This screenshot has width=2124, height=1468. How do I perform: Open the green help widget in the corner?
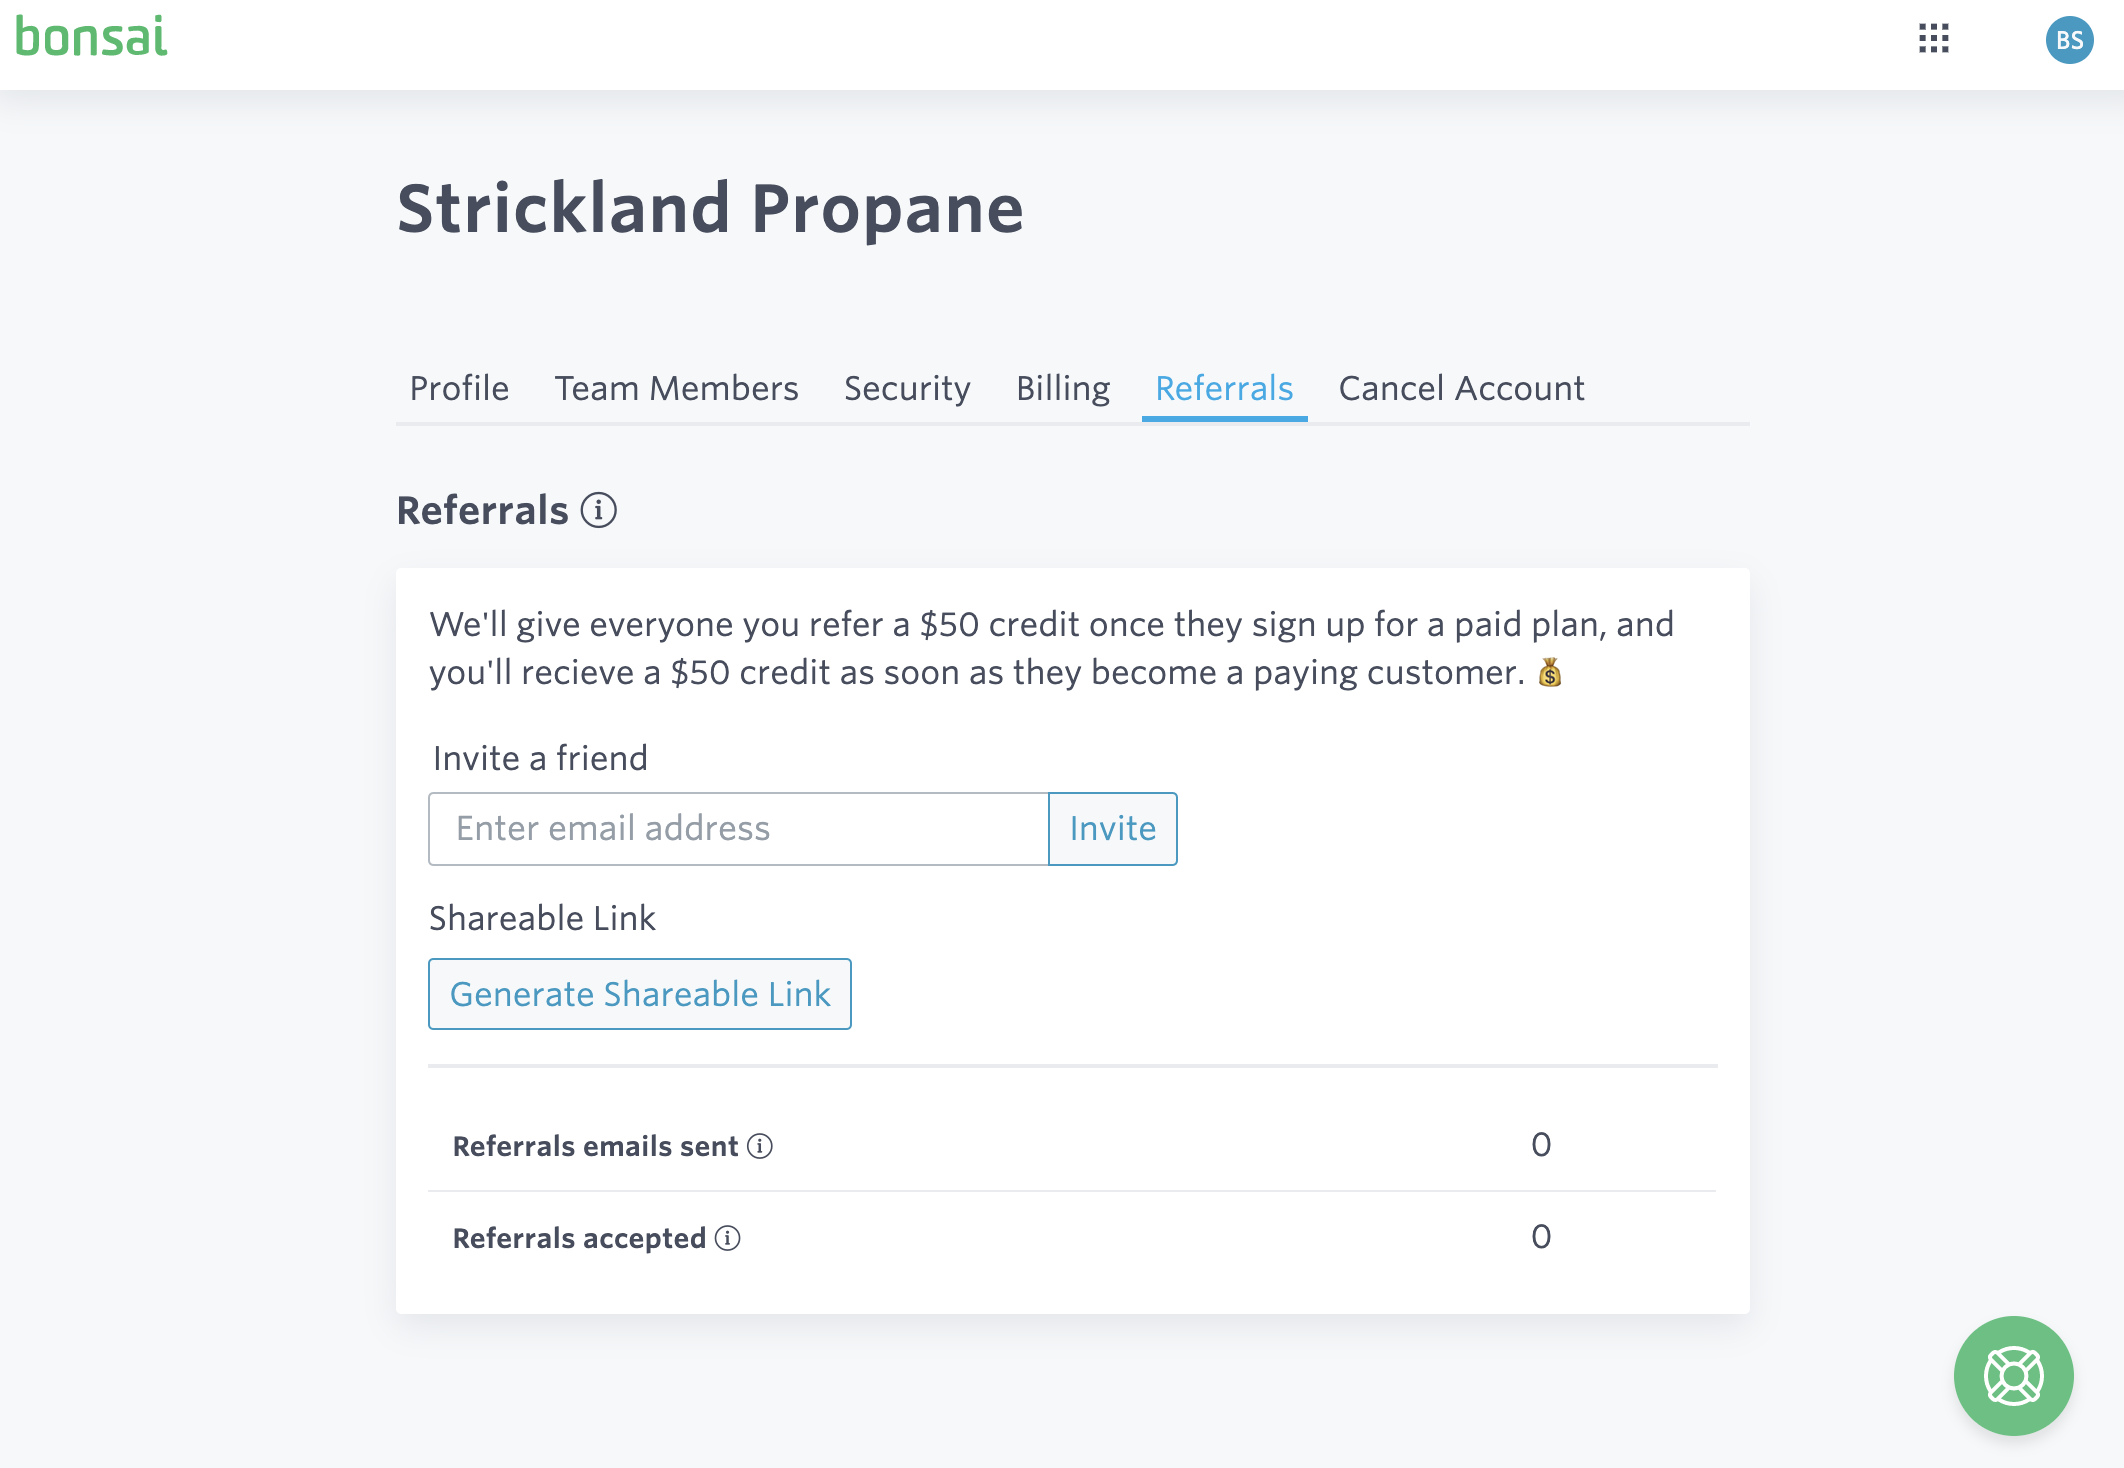2014,1375
